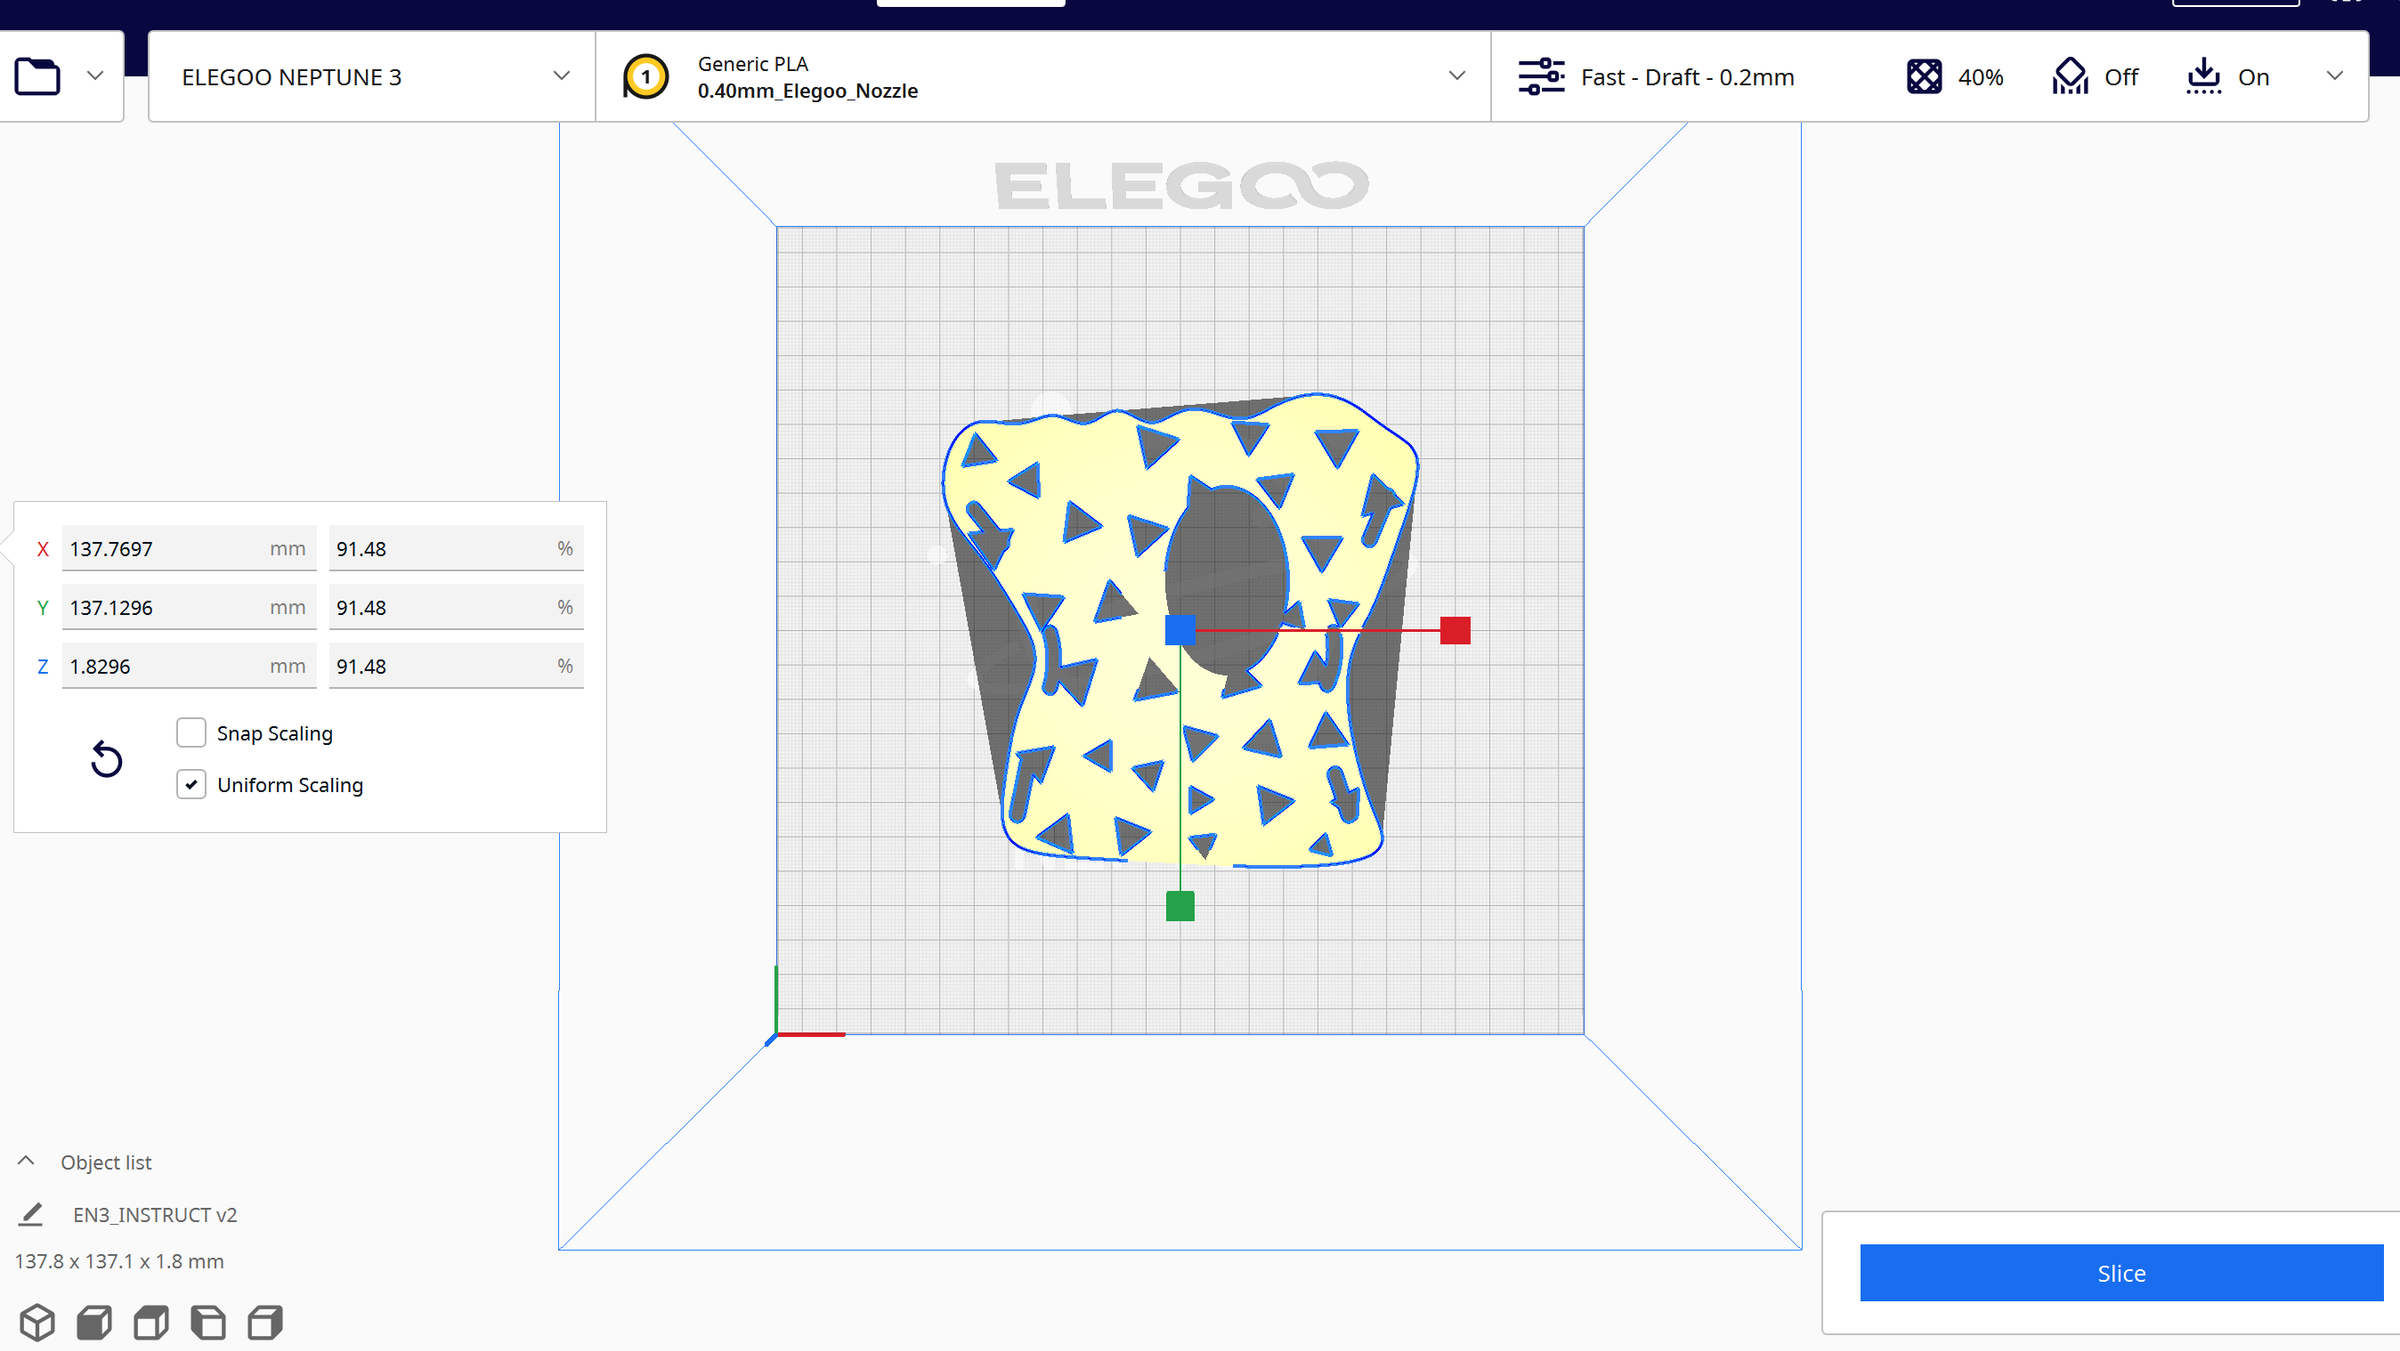Edit the Z scale percent field

pyautogui.click(x=456, y=666)
